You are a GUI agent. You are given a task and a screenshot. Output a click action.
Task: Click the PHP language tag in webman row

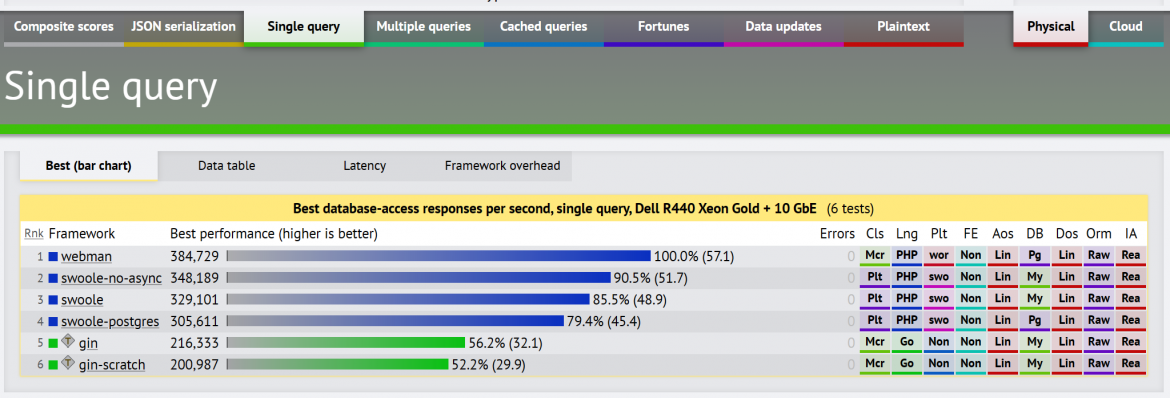(907, 255)
